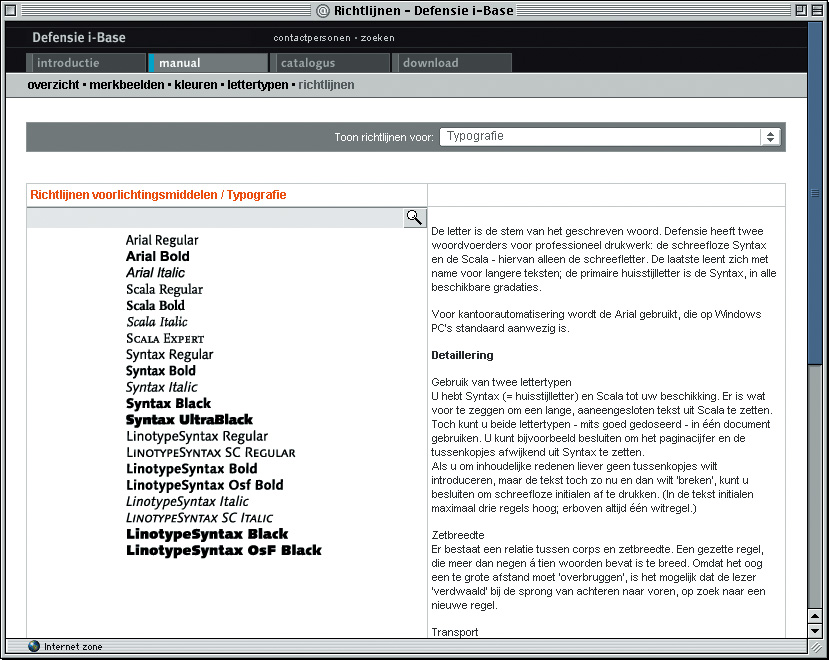Select the lettertypen submenu item
829x660 pixels.
258,85
